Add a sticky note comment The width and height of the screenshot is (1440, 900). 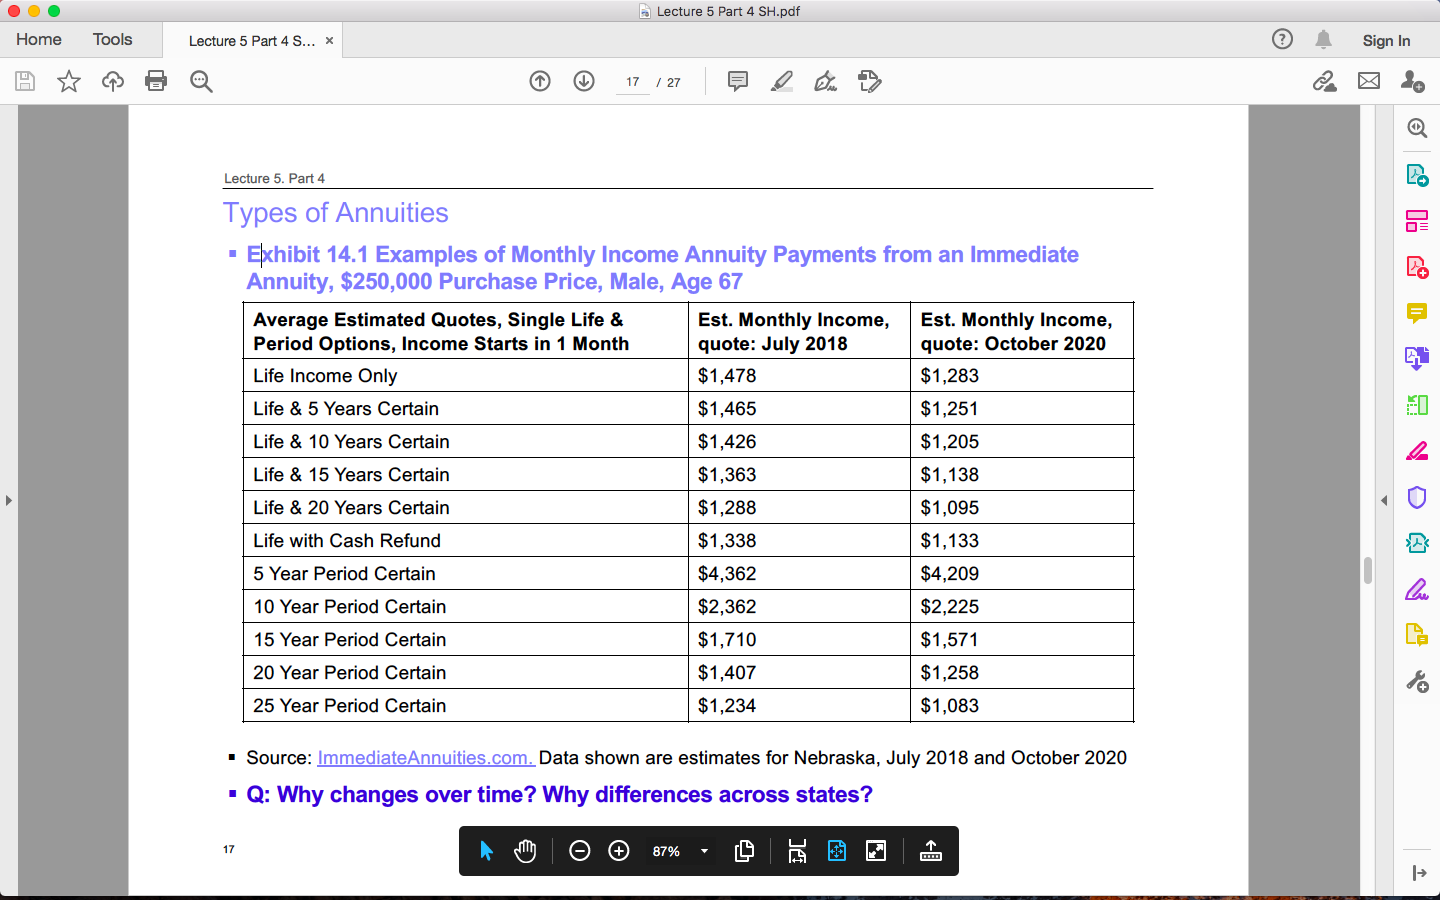(x=738, y=81)
